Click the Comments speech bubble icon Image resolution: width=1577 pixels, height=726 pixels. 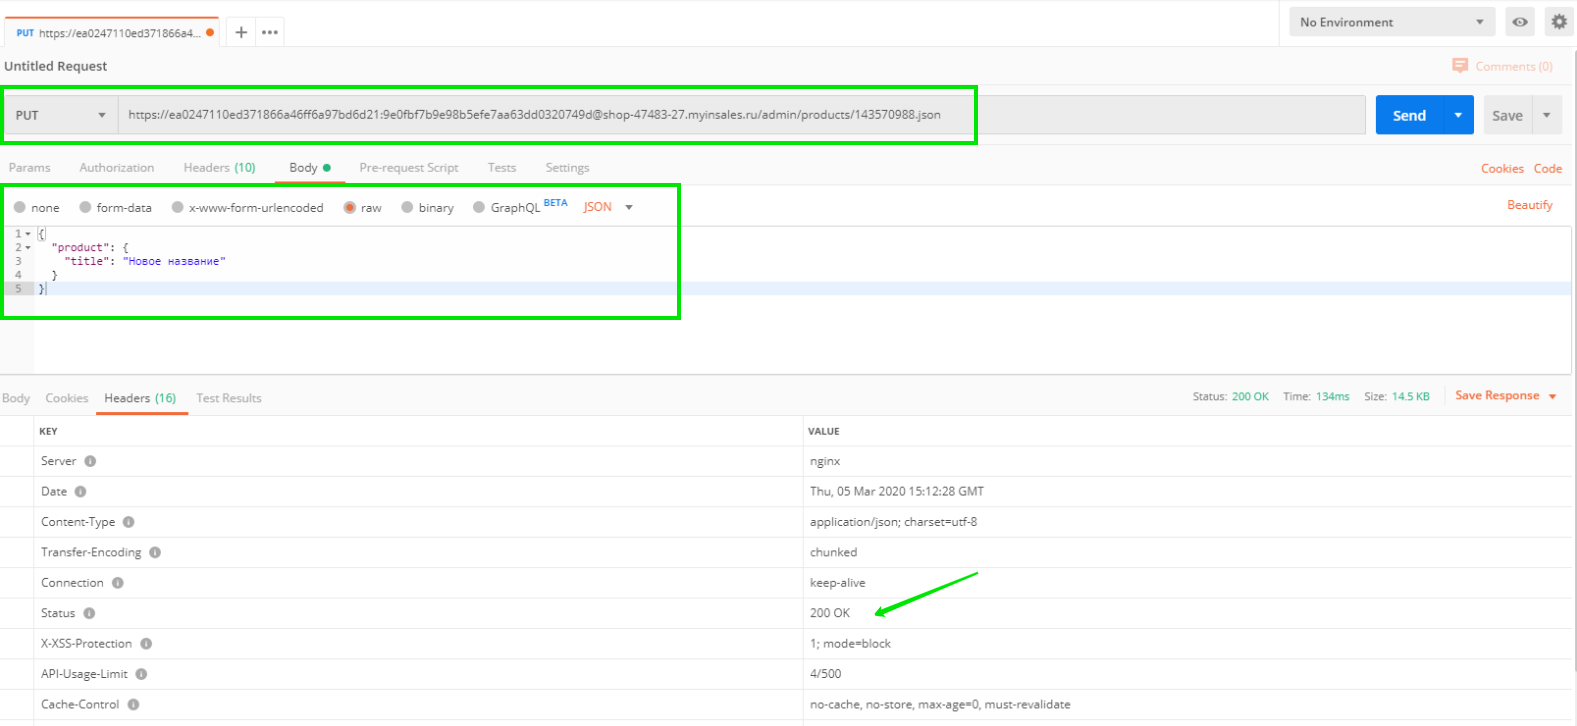tap(1460, 66)
